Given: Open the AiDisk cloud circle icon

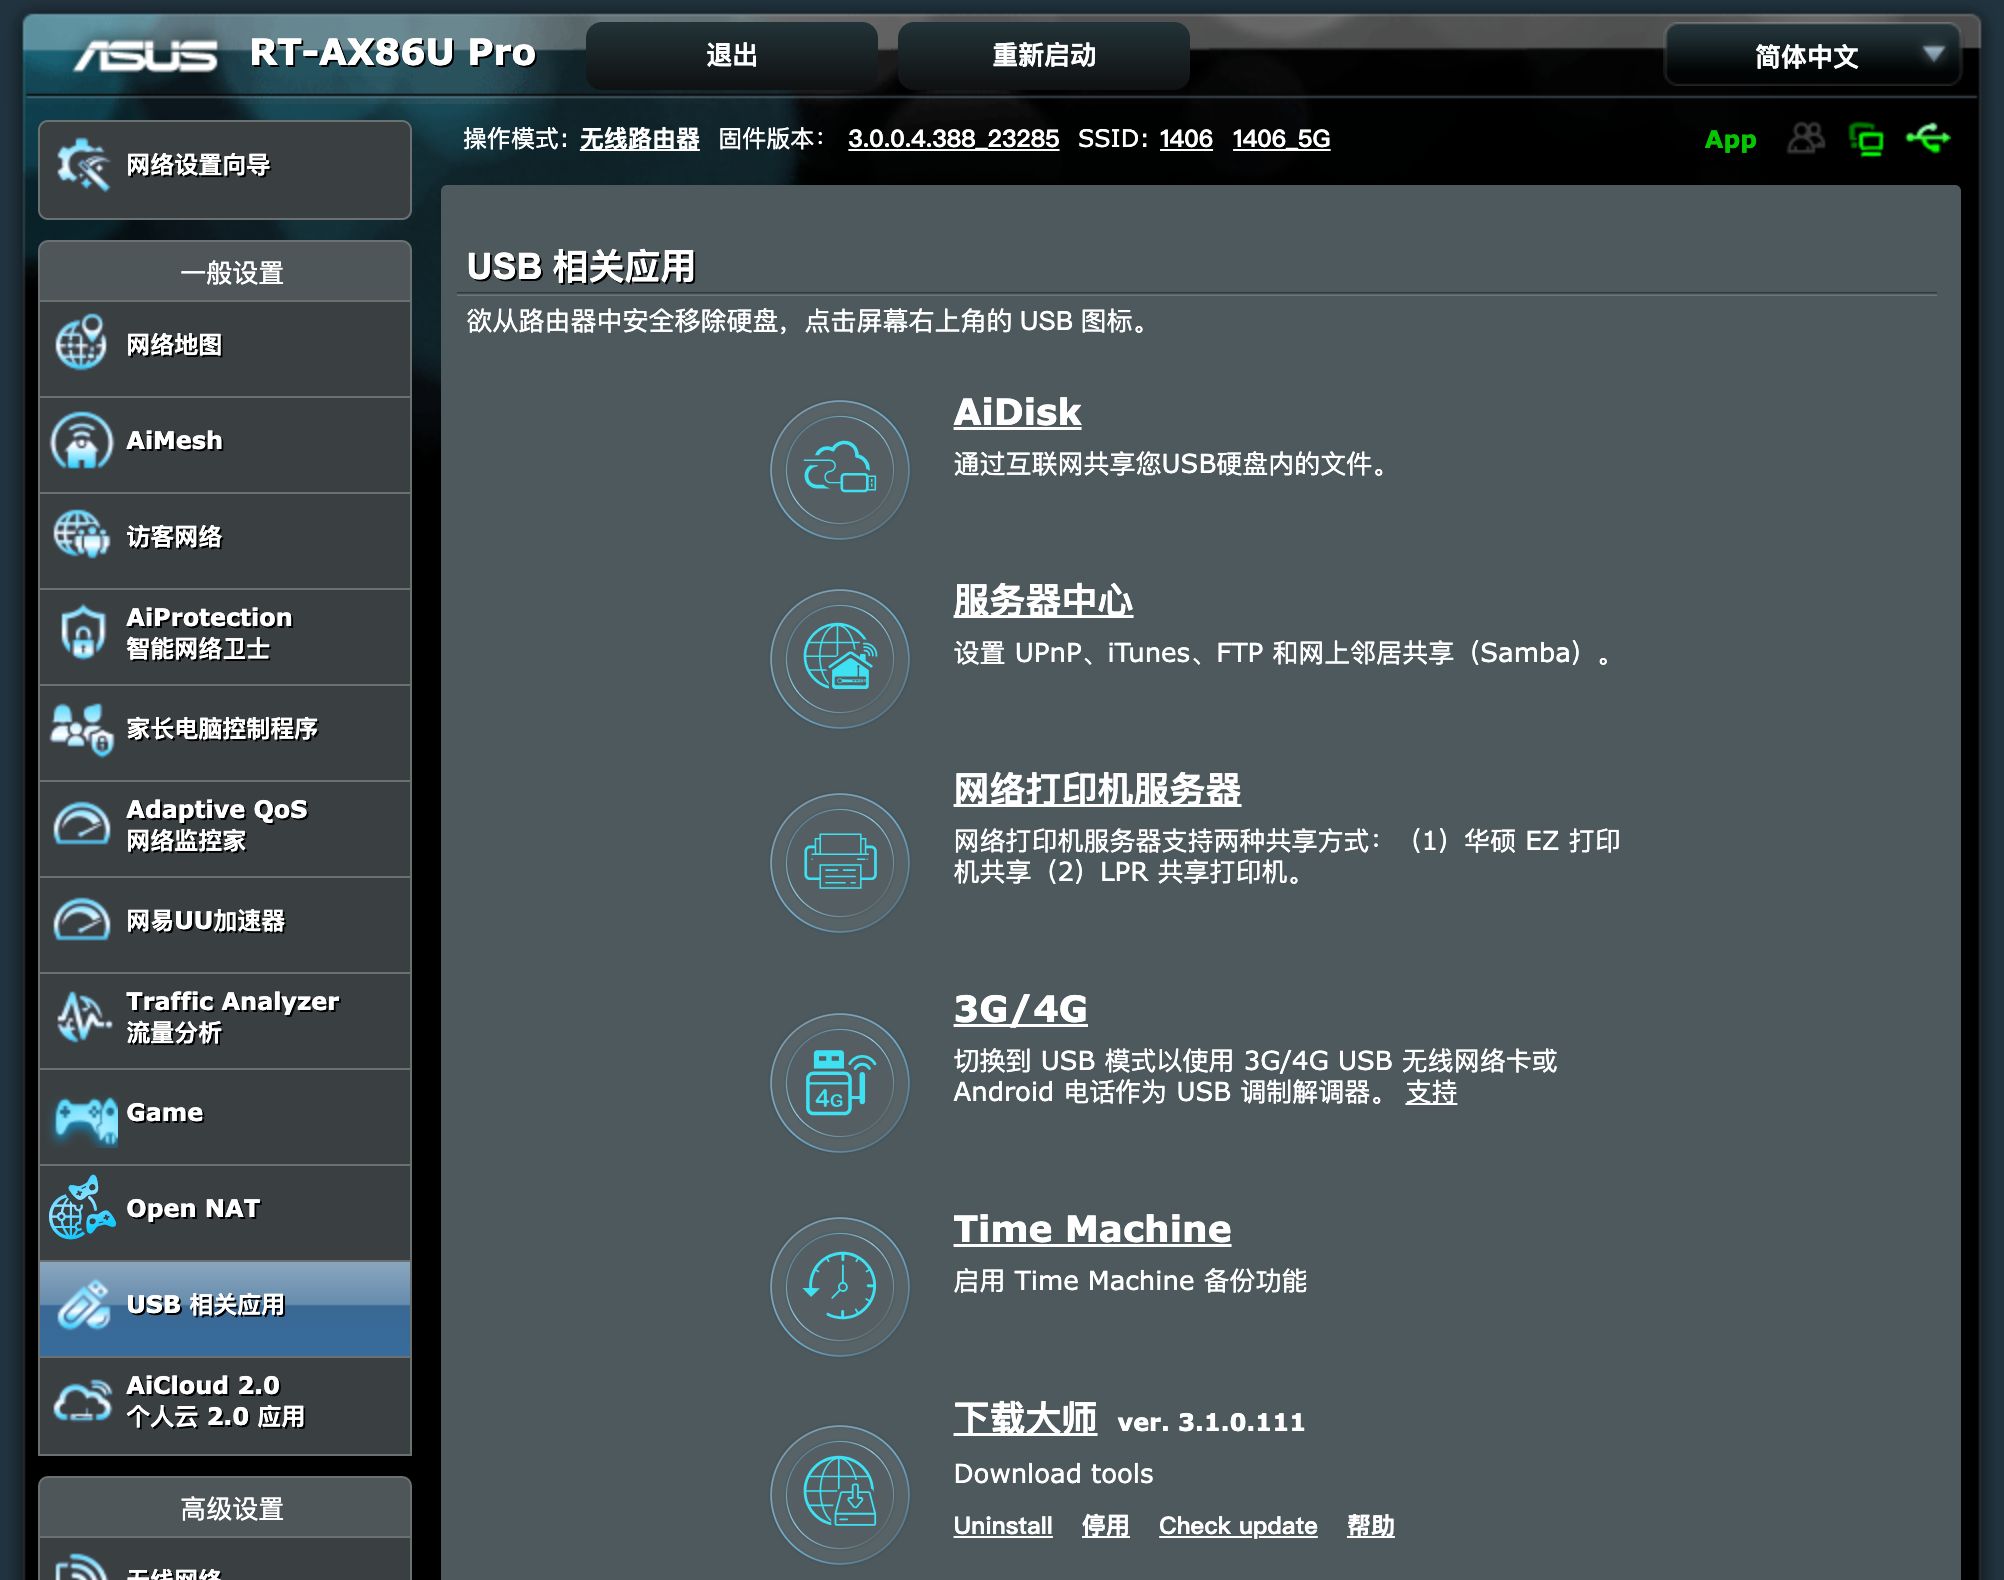Looking at the screenshot, I should pos(839,469).
